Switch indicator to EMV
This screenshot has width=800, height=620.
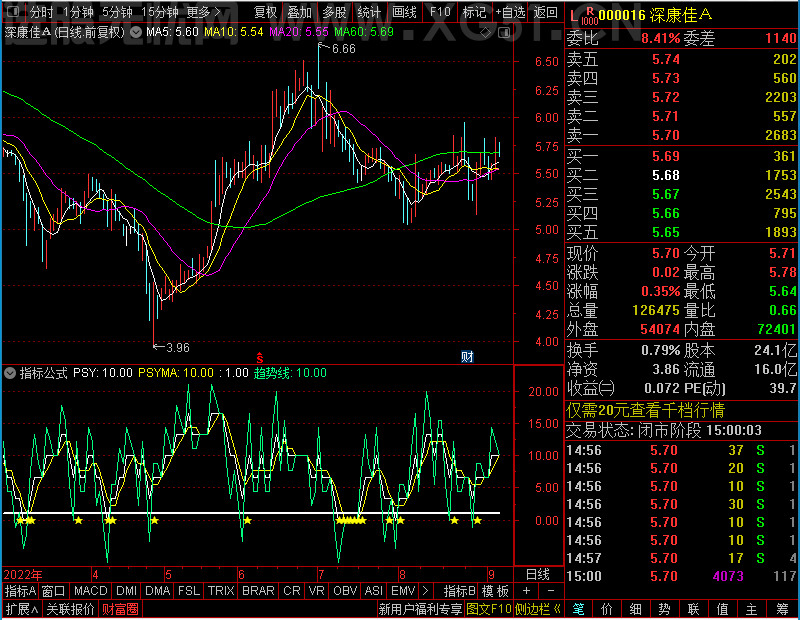click(x=403, y=591)
